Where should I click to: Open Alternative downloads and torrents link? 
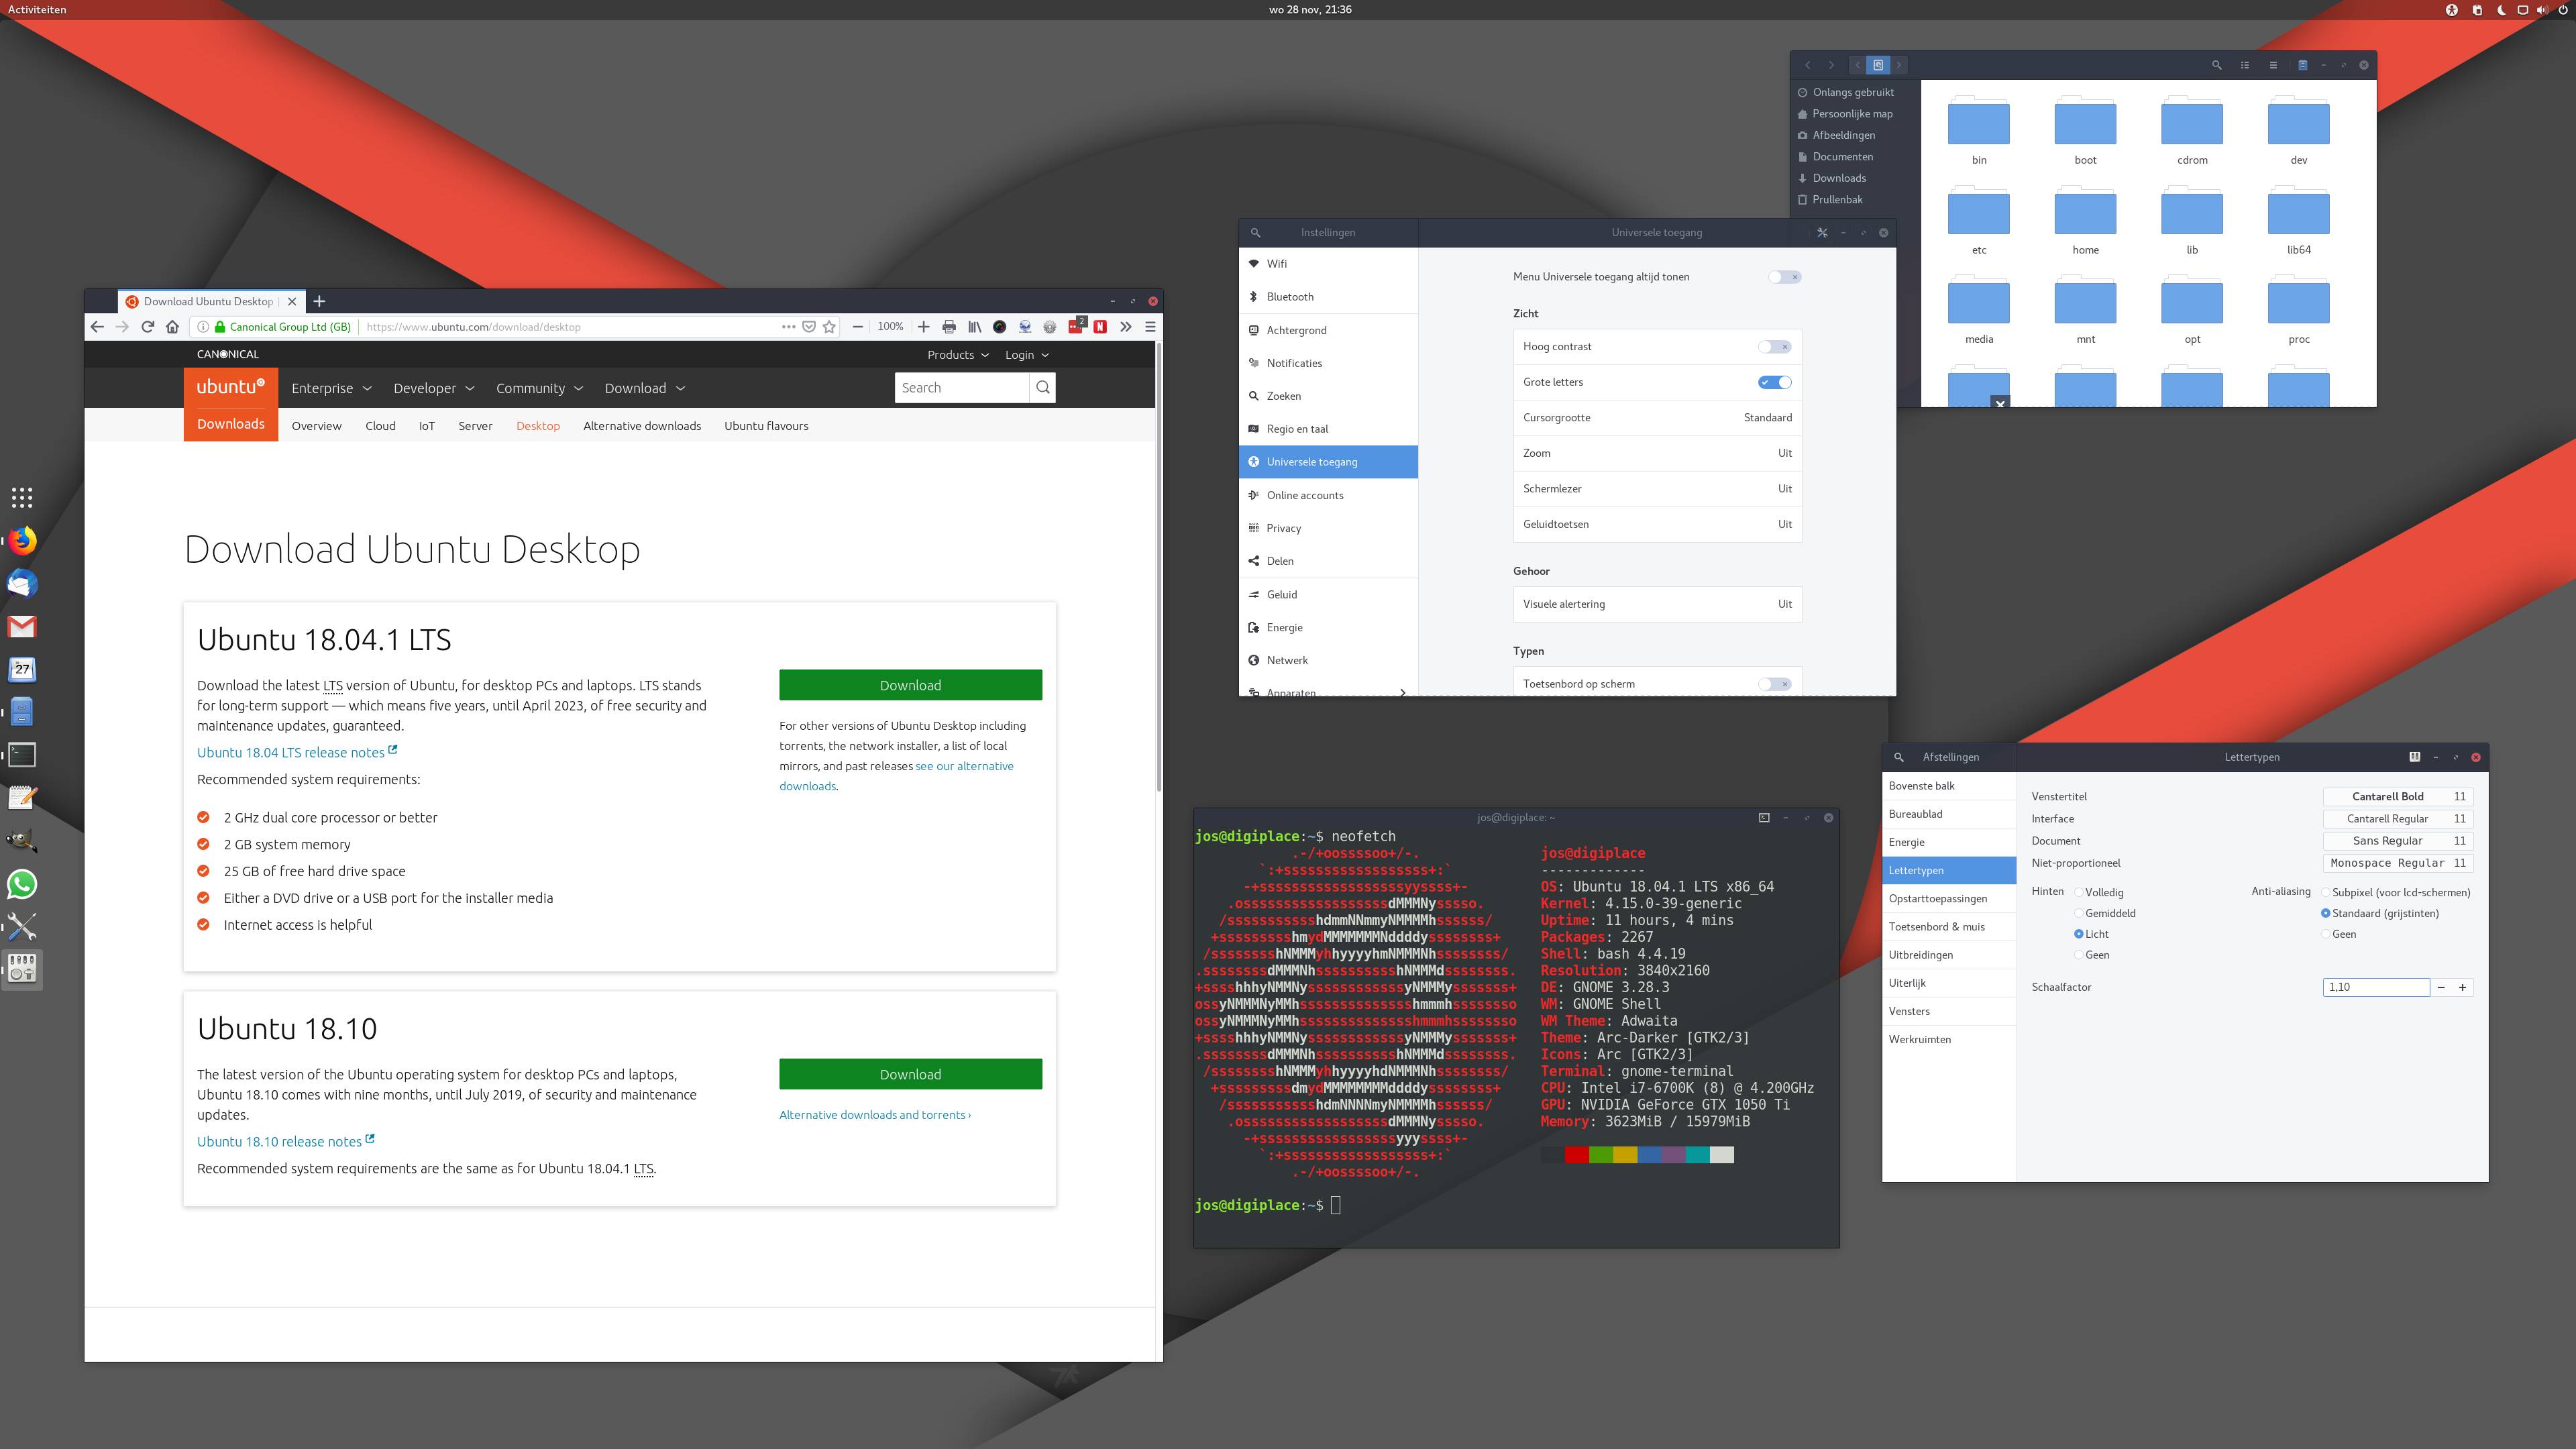click(x=875, y=1115)
